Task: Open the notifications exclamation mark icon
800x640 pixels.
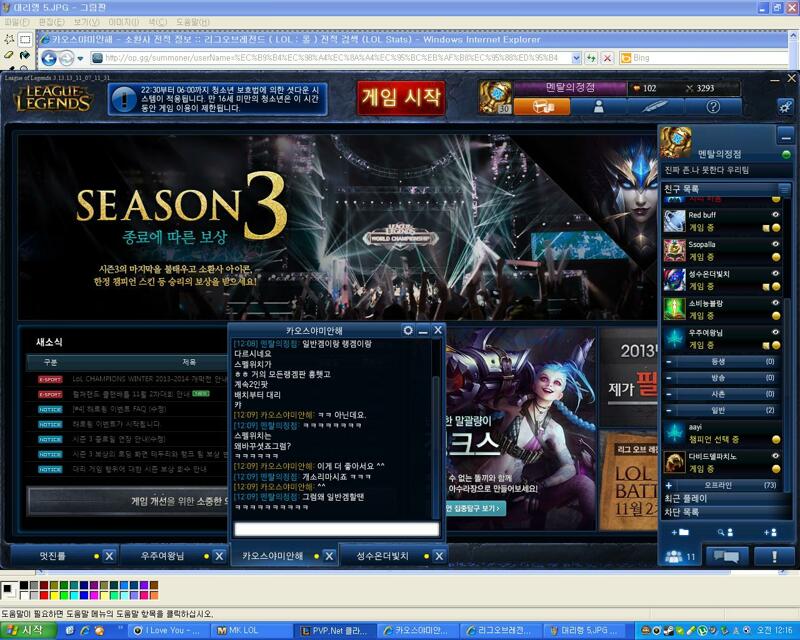Action: 774,556
